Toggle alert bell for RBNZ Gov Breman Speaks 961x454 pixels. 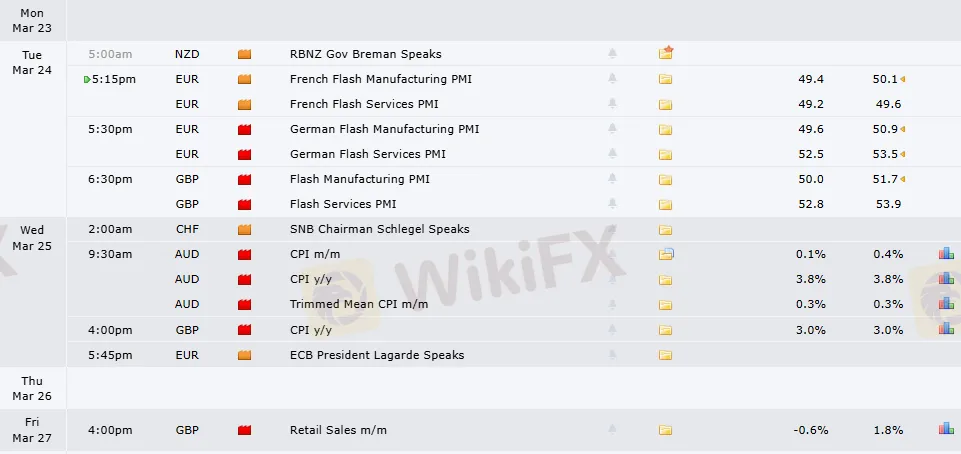612,54
